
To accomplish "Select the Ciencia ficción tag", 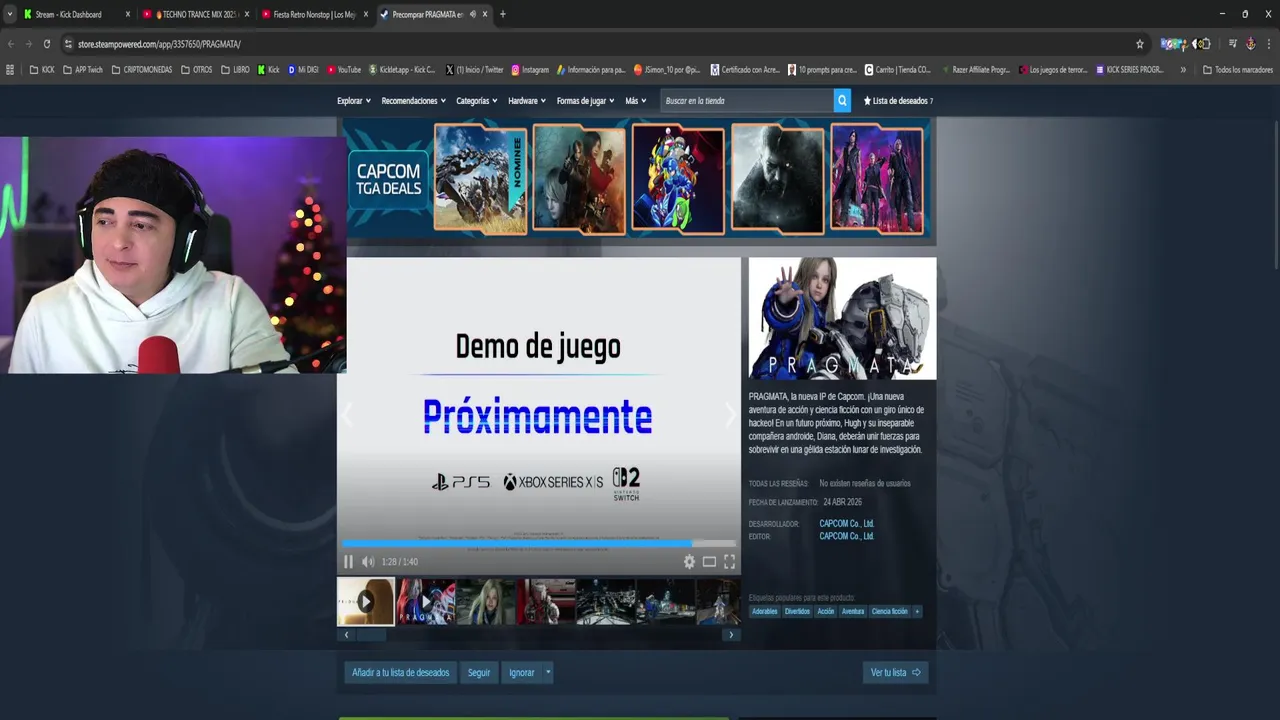I will 890,611.
